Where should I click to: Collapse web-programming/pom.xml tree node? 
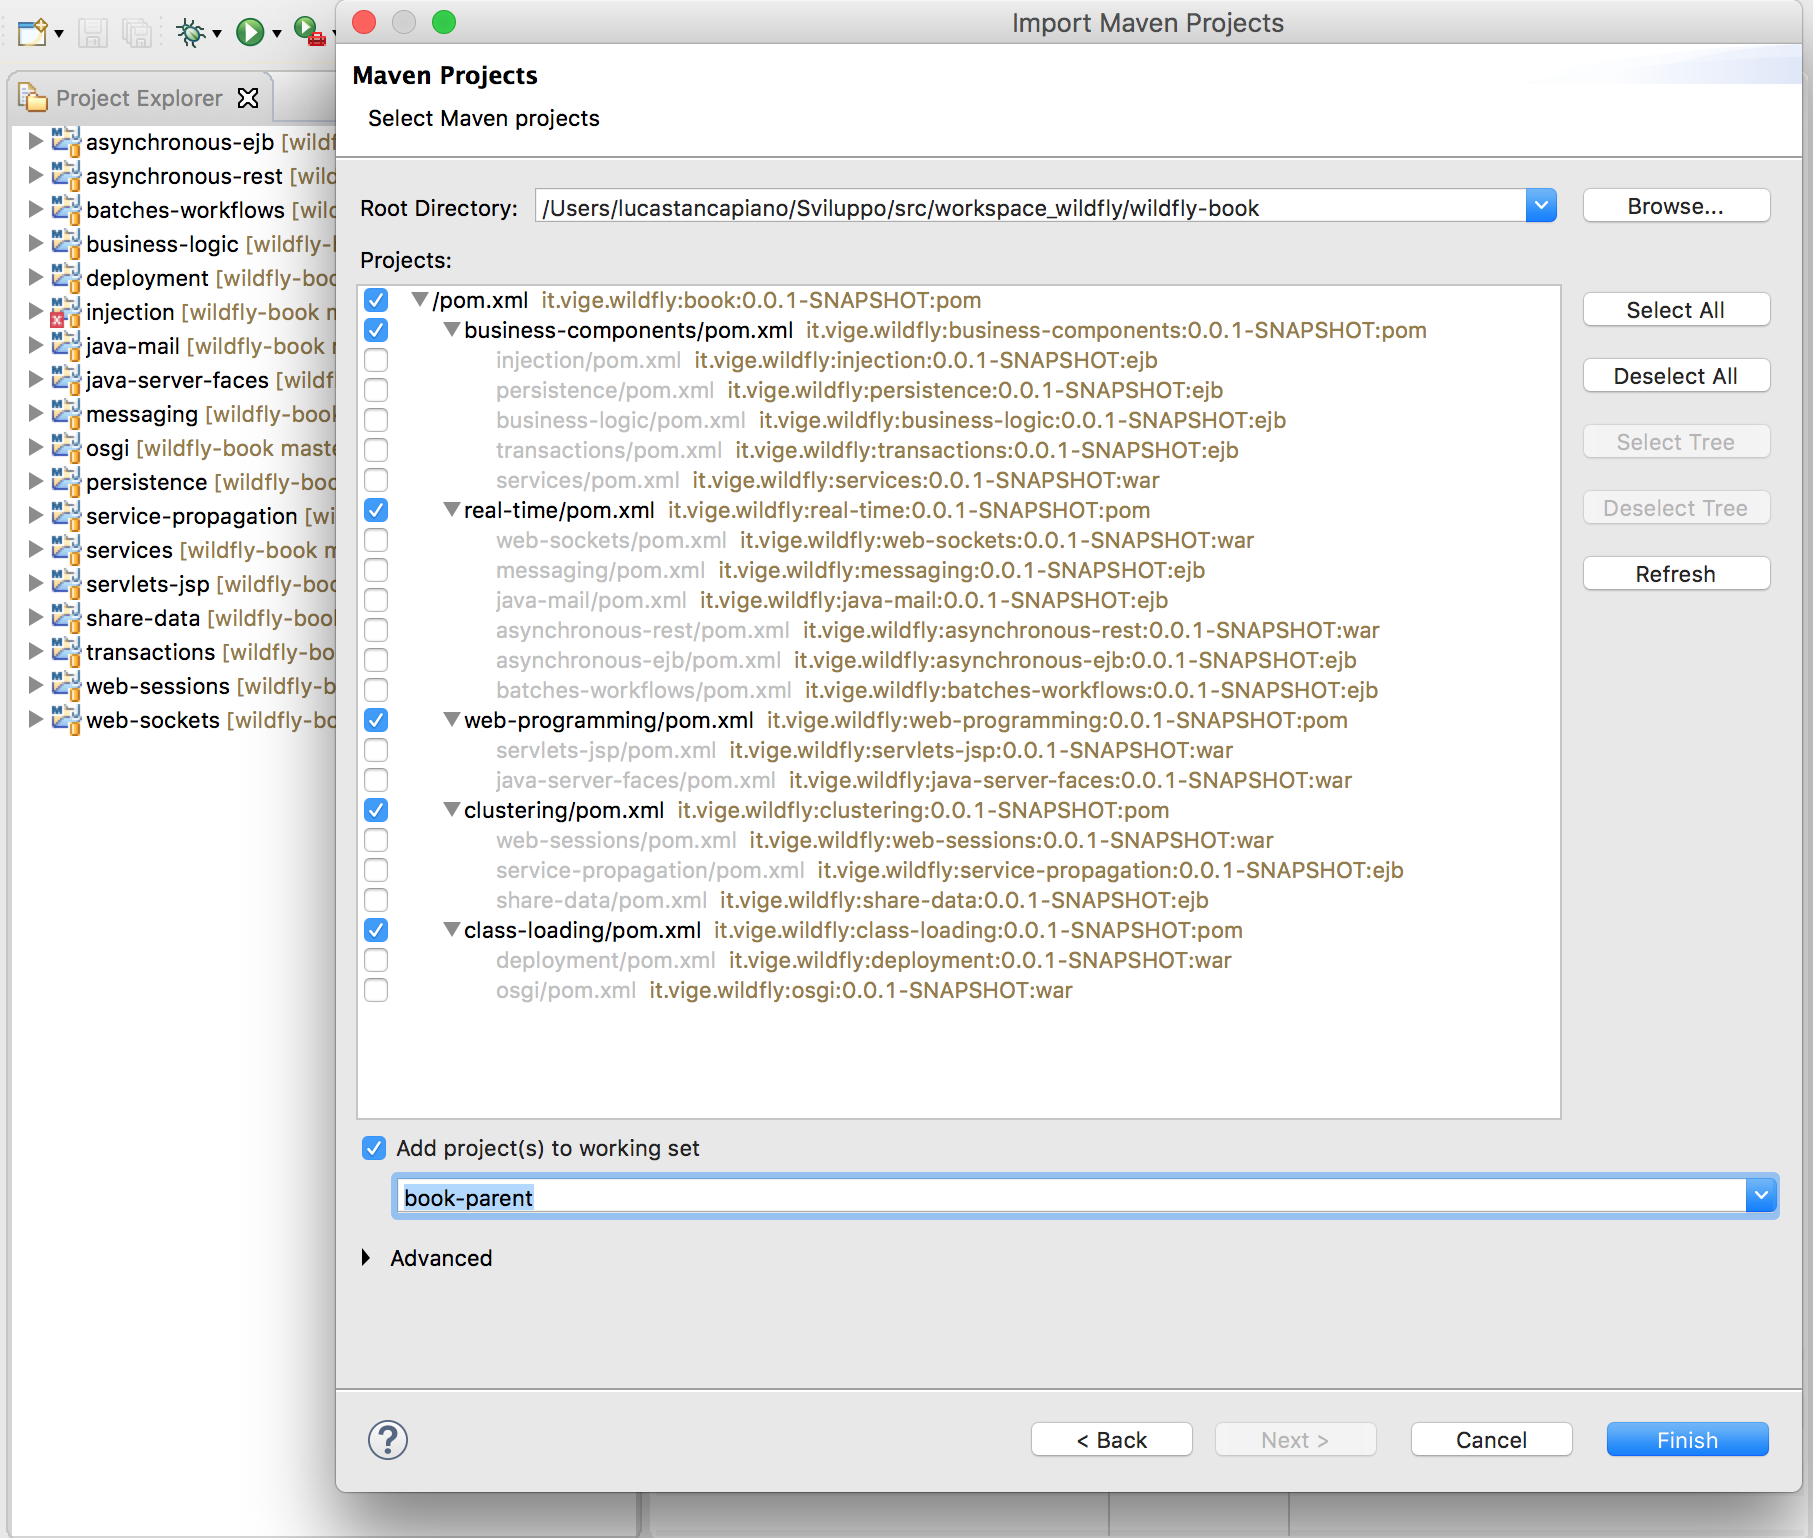click(x=452, y=719)
